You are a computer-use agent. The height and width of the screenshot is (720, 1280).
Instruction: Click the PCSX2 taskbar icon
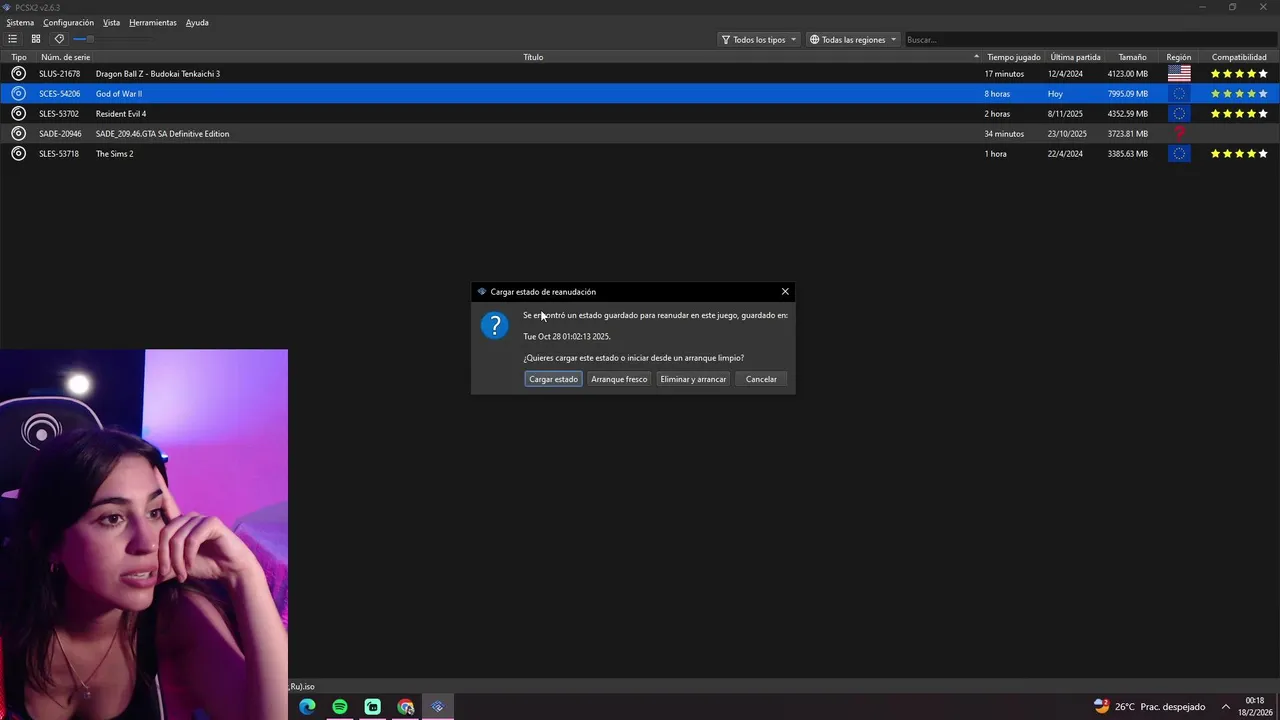437,707
